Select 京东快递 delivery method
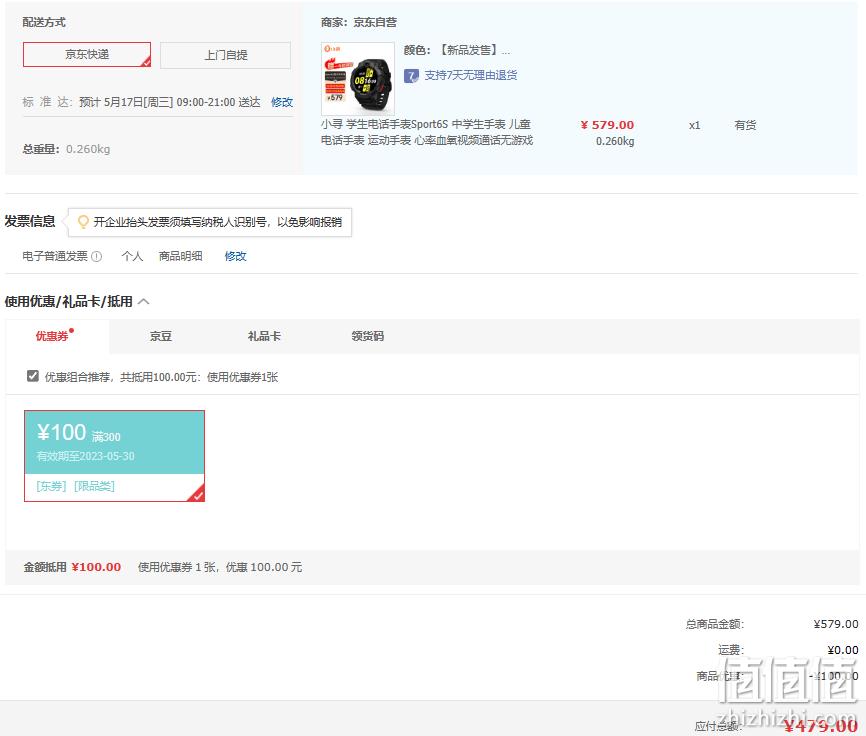Screen dimensions: 866x736 point(87,55)
